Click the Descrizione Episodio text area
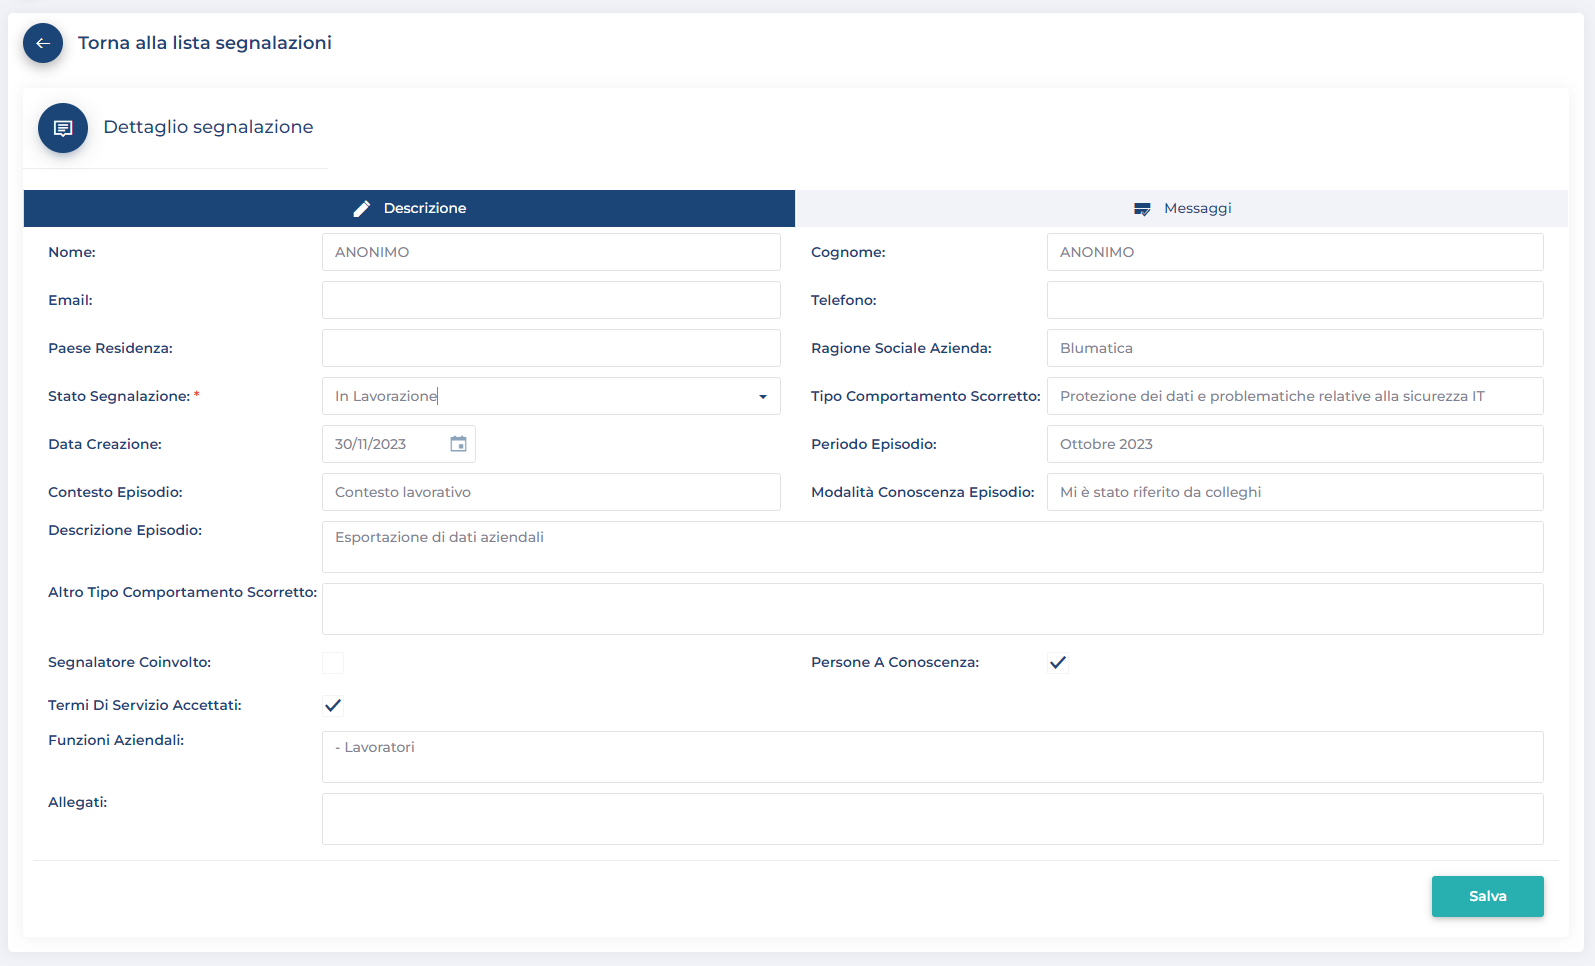Image resolution: width=1595 pixels, height=966 pixels. click(932, 547)
